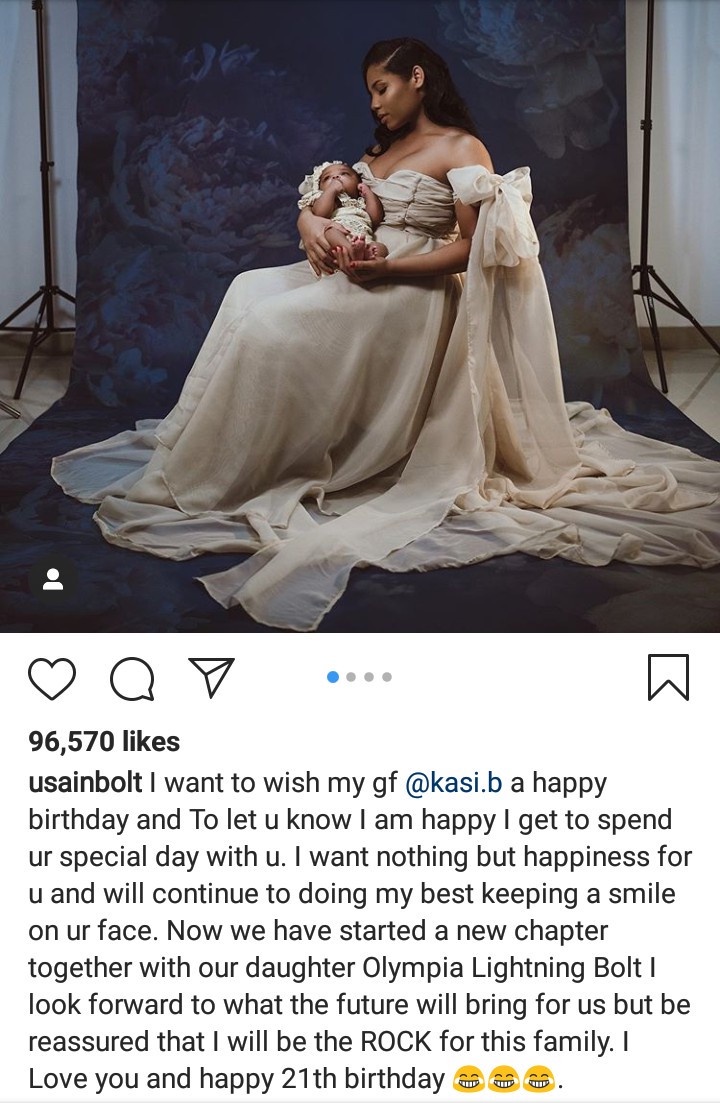Select the first blue carousel dot
The width and height of the screenshot is (720, 1103).
(333, 677)
